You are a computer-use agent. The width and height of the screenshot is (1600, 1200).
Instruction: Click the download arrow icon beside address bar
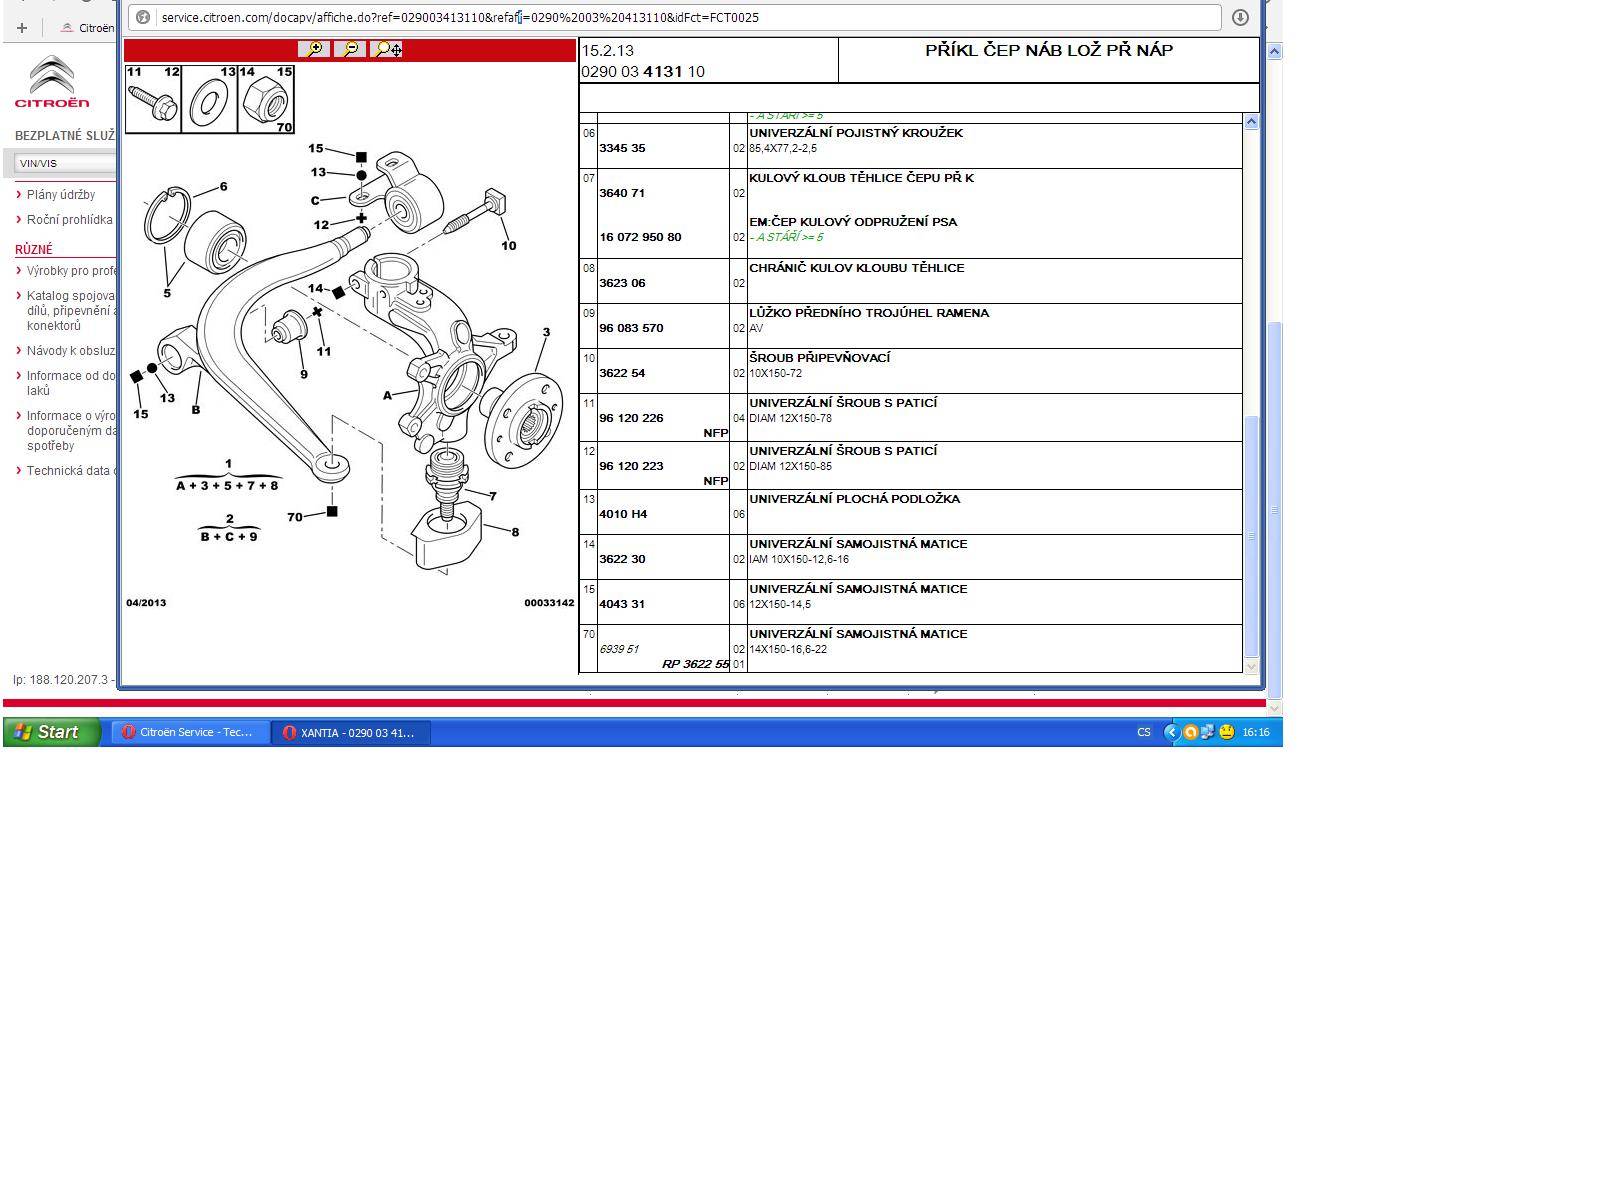1240,17
